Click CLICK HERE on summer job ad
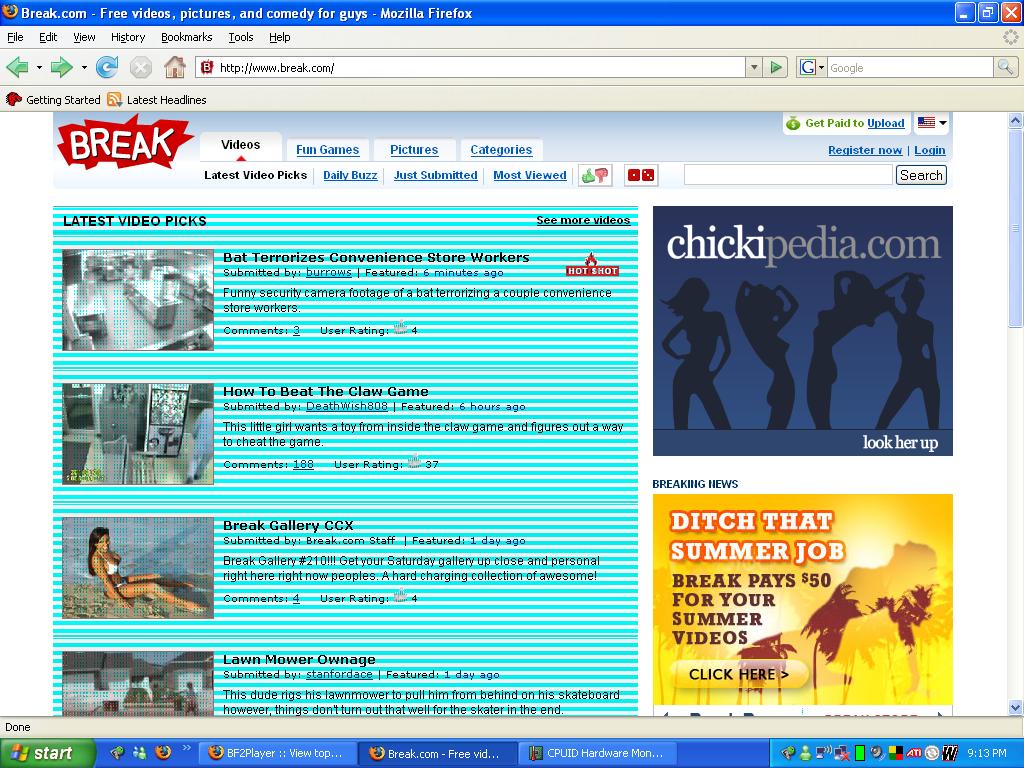The height and width of the screenshot is (768, 1024). pyautogui.click(x=739, y=674)
